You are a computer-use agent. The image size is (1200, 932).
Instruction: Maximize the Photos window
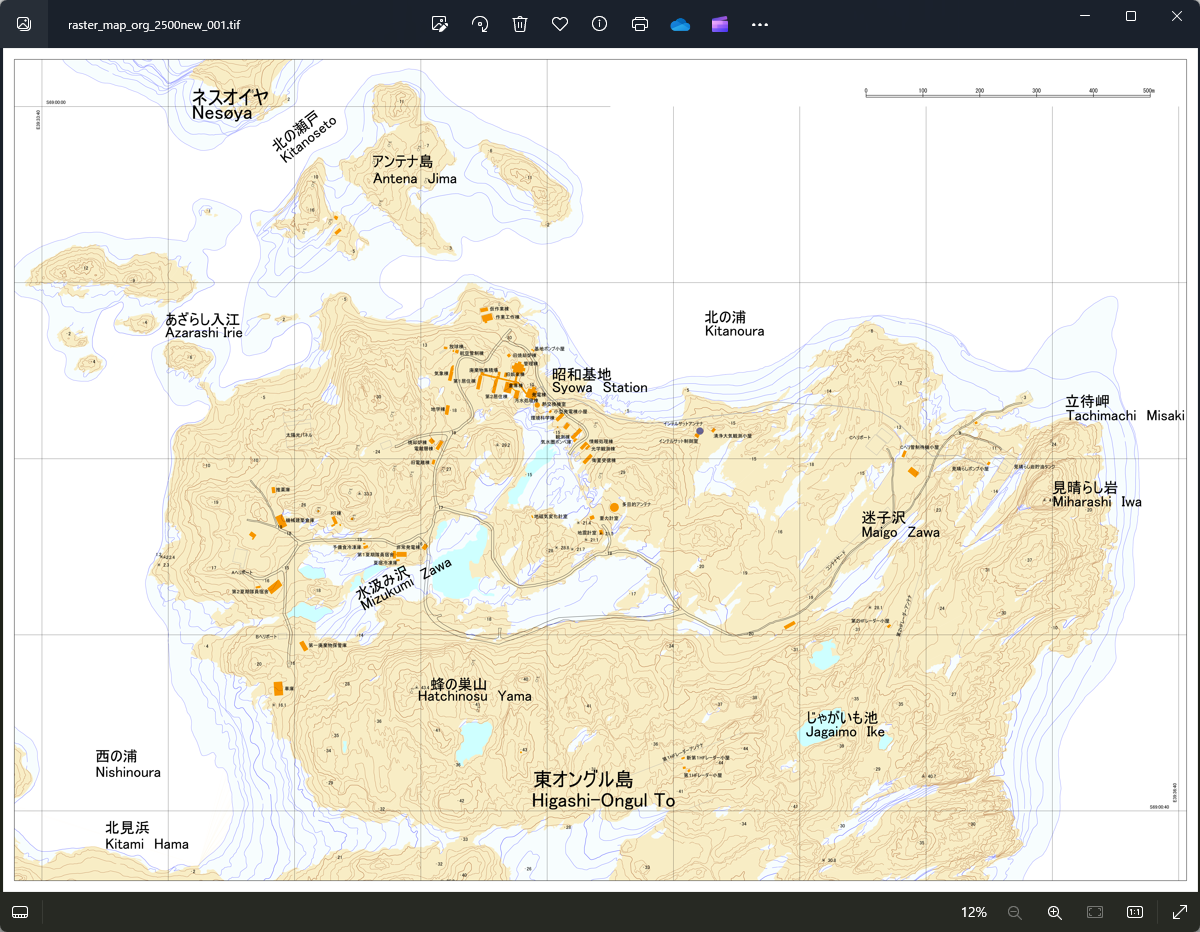click(x=1129, y=16)
